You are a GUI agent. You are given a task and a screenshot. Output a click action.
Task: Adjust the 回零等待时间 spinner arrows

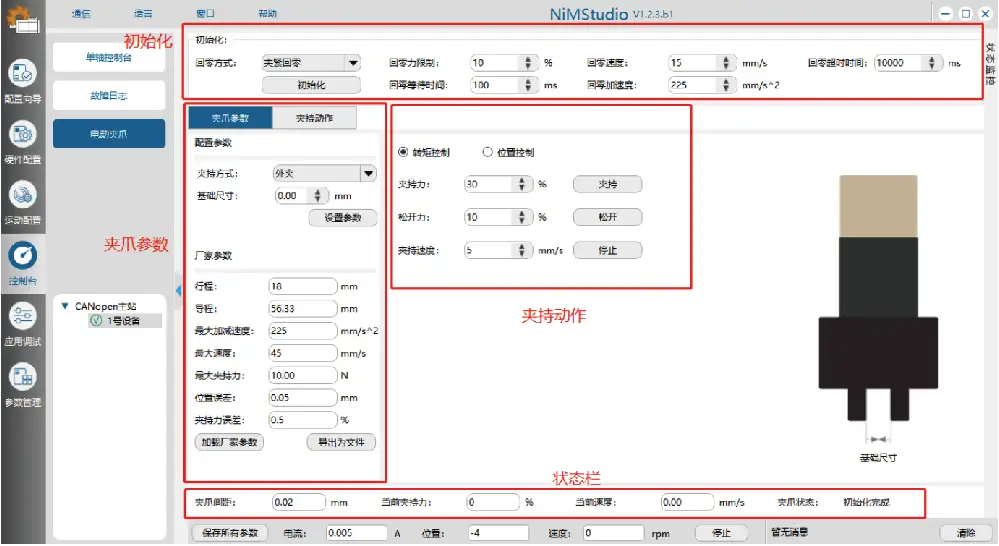tap(528, 85)
